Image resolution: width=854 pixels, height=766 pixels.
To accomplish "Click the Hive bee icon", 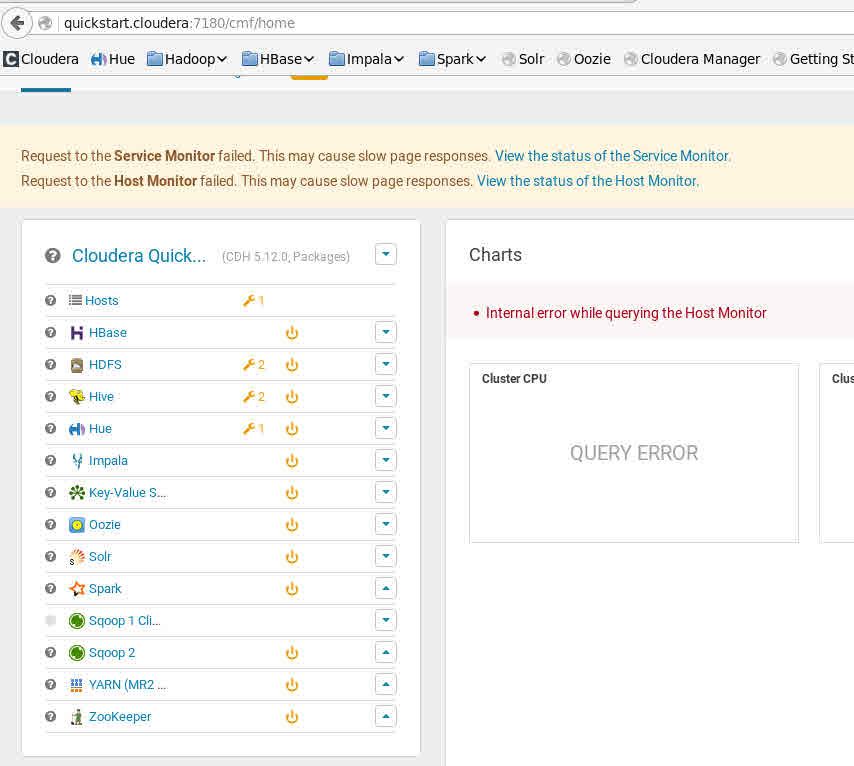I will 77,397.
